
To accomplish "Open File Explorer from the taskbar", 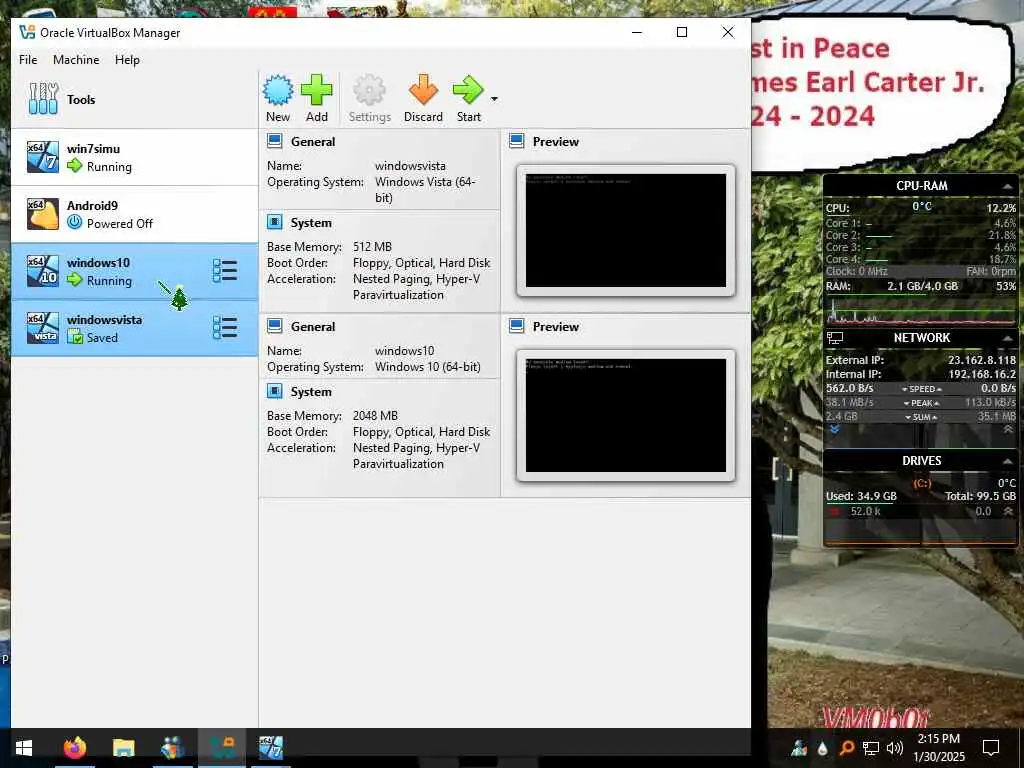I will click(123, 748).
